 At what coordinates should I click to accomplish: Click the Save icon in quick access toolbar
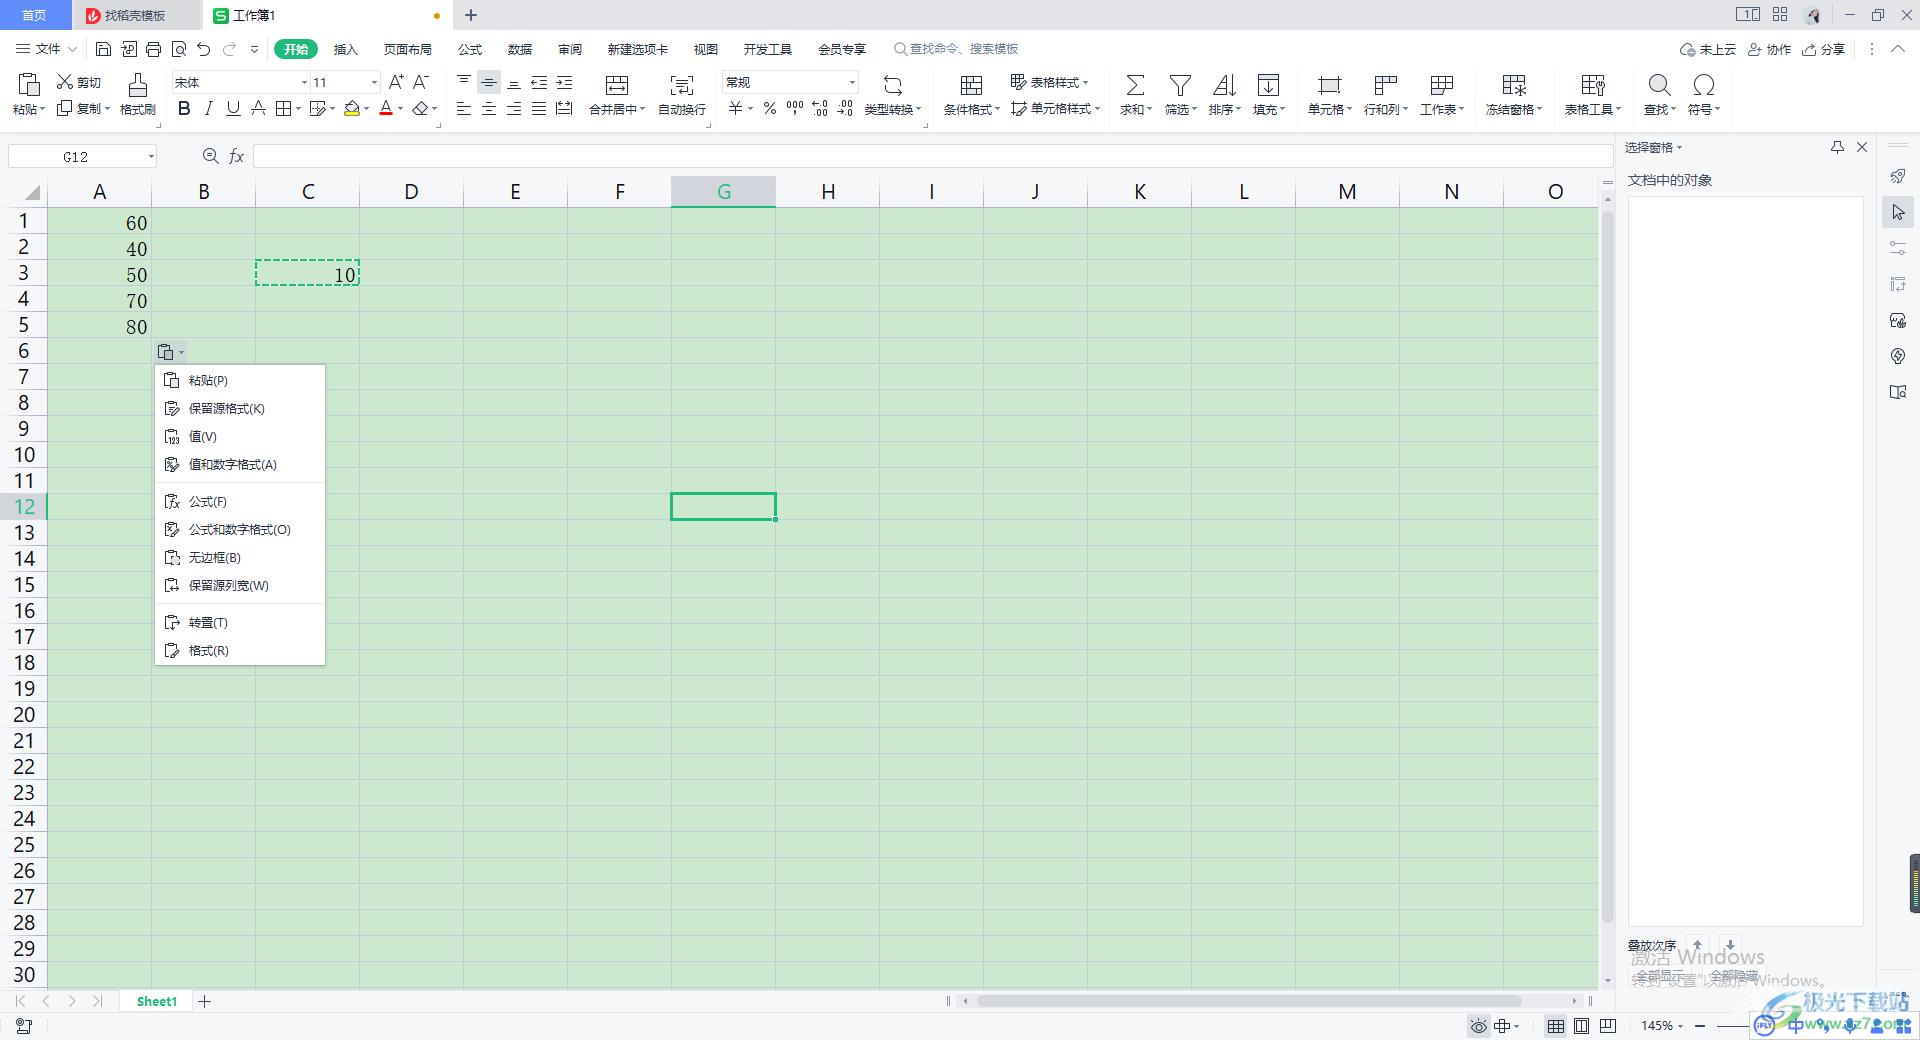[103, 49]
